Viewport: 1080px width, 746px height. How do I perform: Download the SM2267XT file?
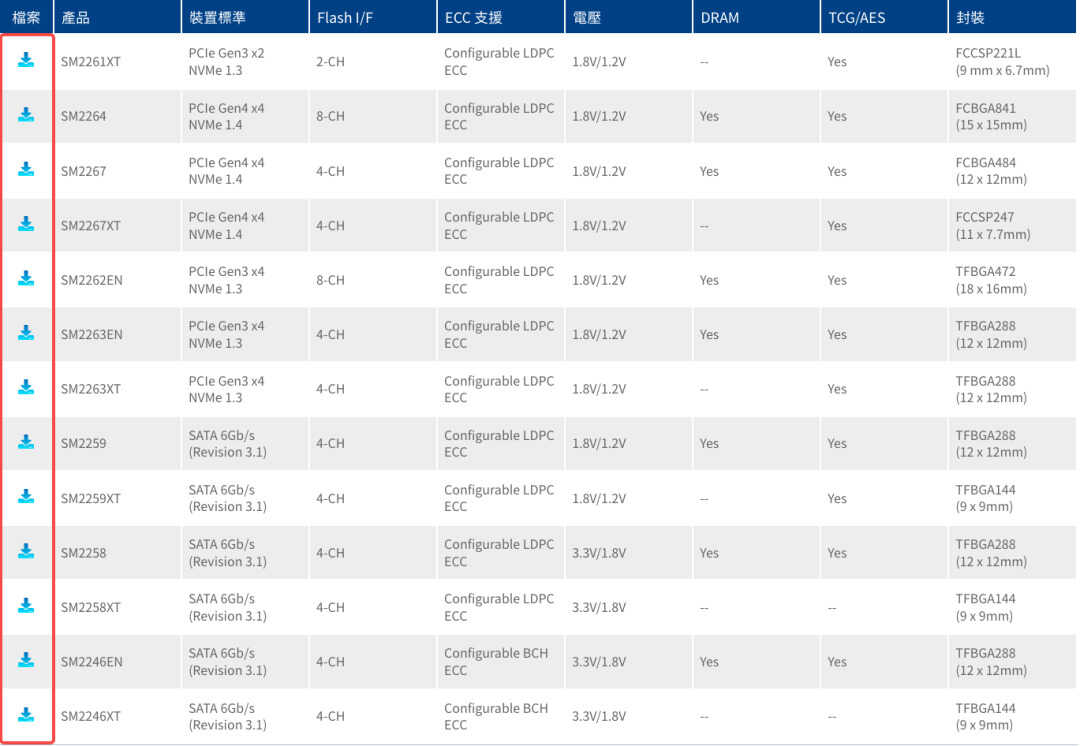26,223
